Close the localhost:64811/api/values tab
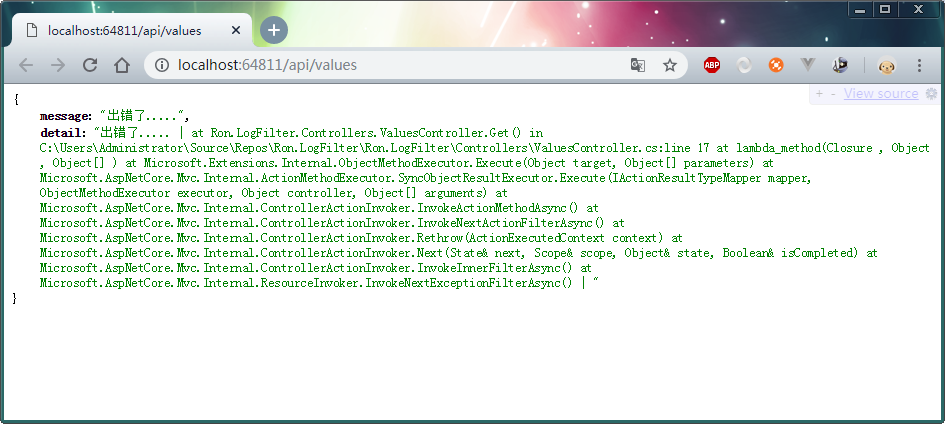Screen dimensions: 945x424 pos(236,30)
